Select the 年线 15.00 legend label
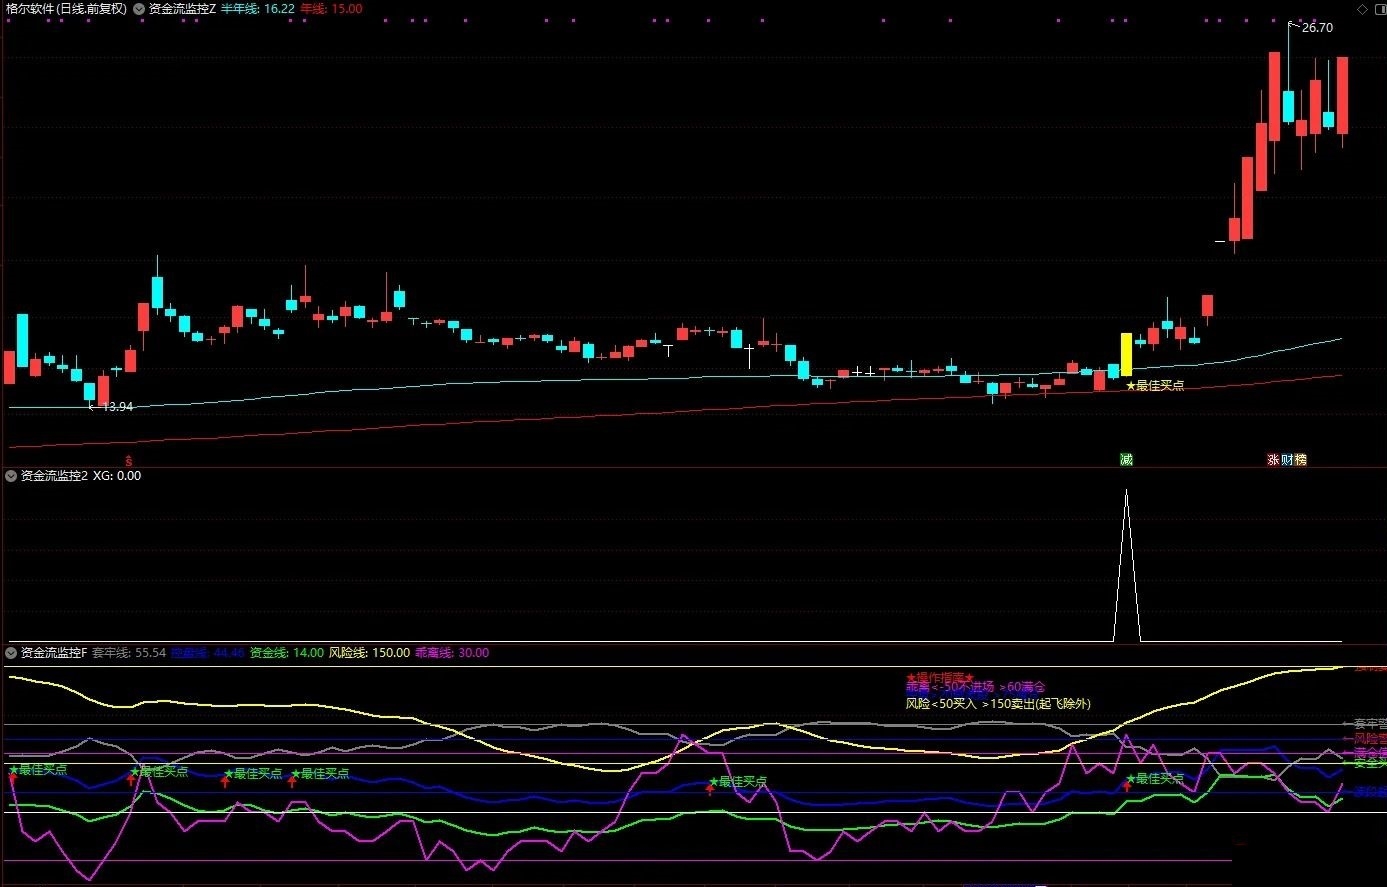The width and height of the screenshot is (1387, 887). pyautogui.click(x=331, y=9)
